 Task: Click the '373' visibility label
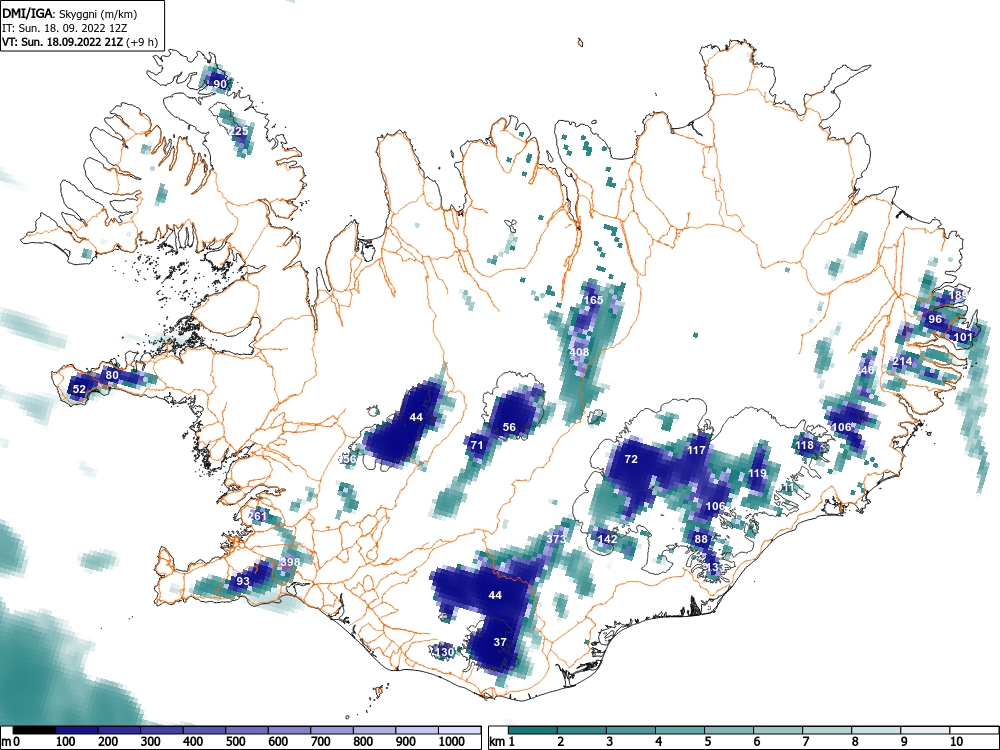[556, 539]
